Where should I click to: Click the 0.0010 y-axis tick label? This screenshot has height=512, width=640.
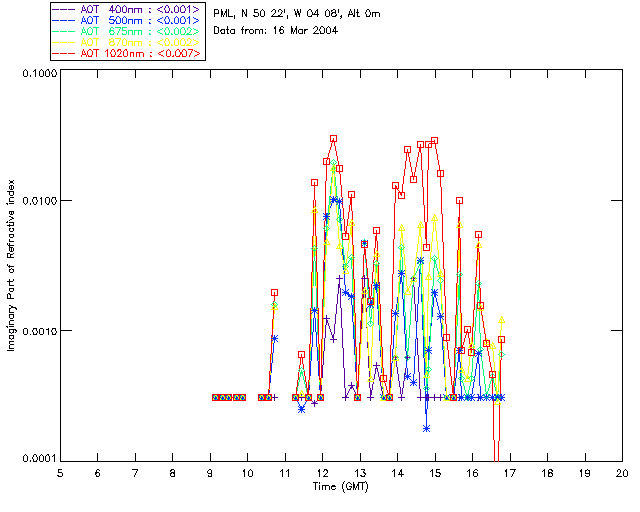(39, 331)
